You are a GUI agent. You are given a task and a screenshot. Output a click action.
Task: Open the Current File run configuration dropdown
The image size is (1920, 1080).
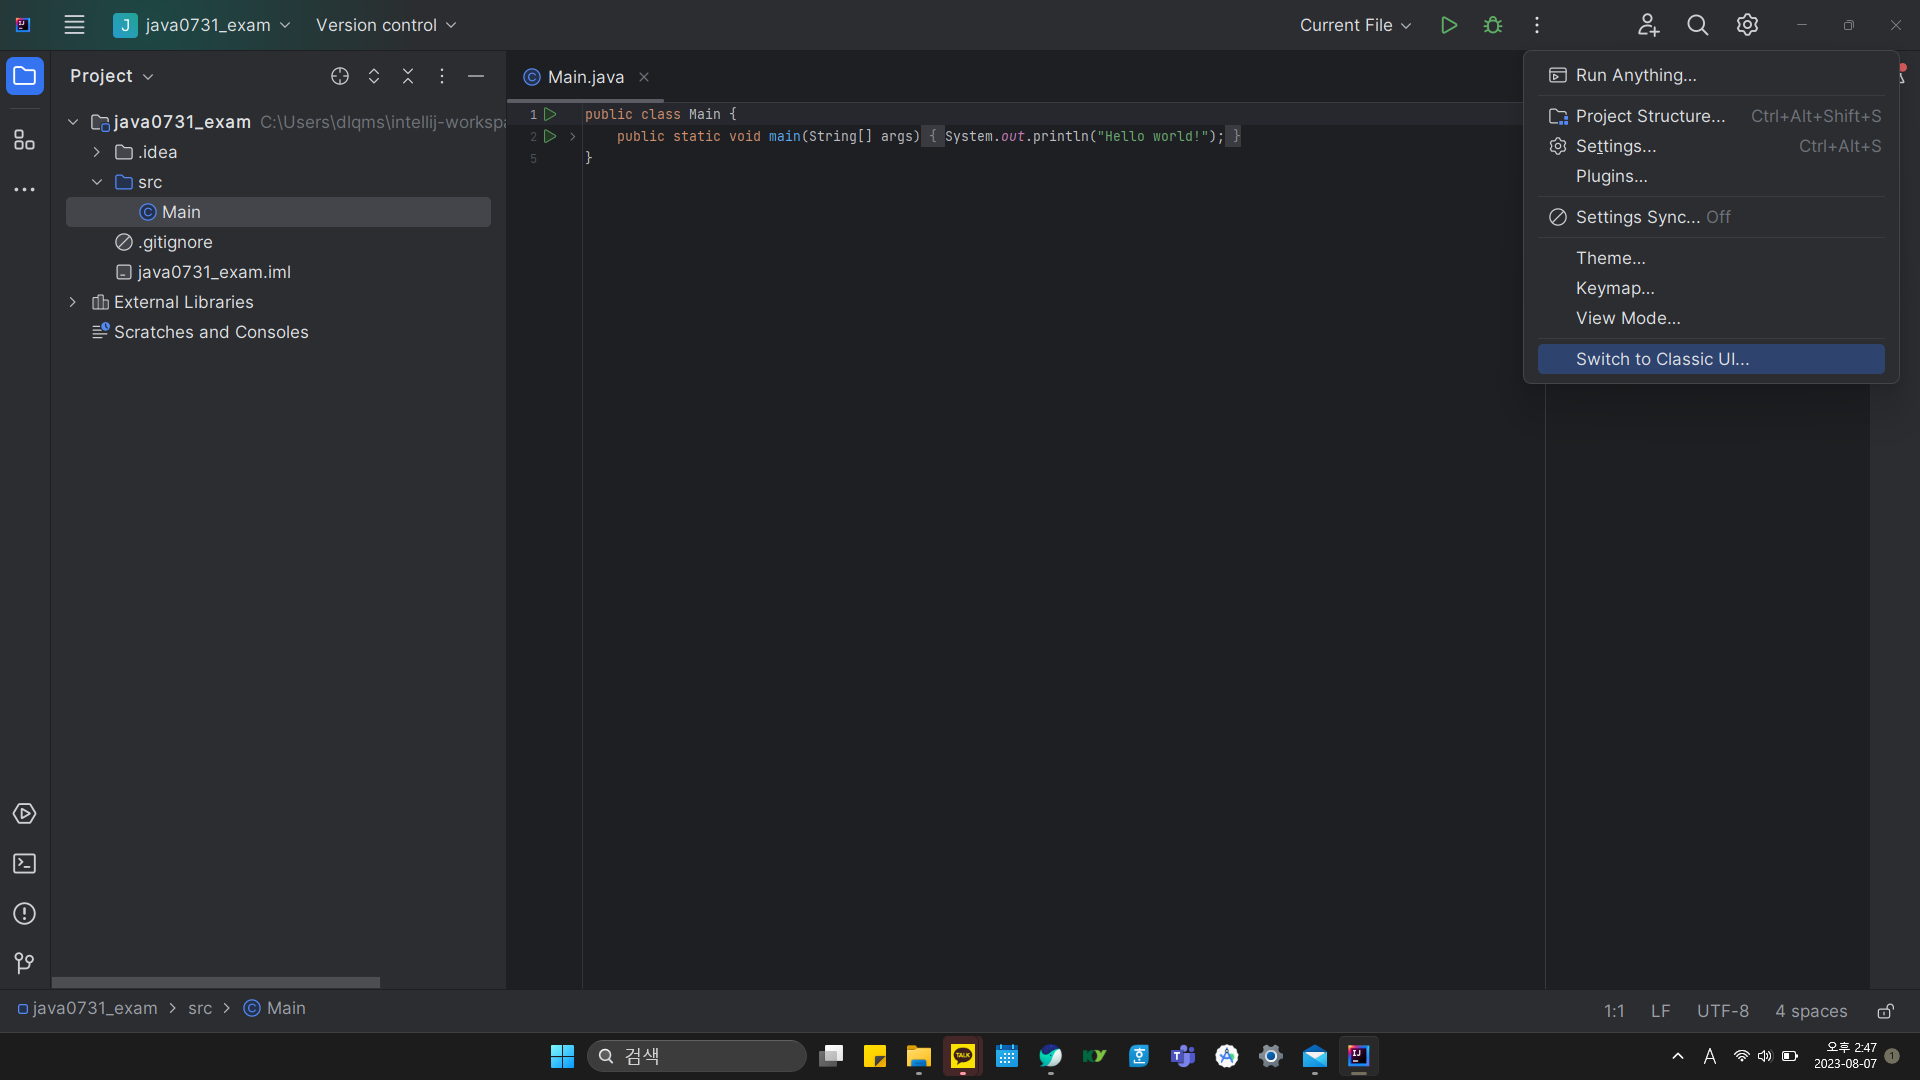click(x=1355, y=25)
